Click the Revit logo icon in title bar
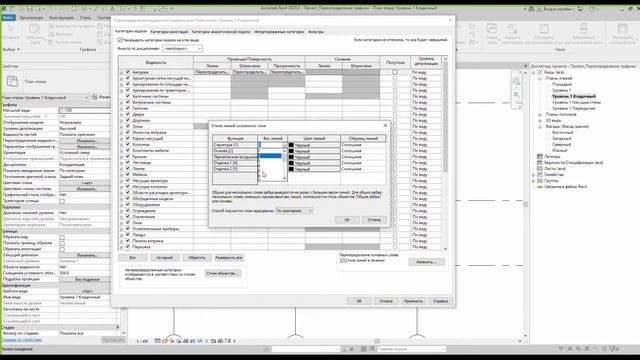The width and height of the screenshot is (640, 360). point(4,9)
